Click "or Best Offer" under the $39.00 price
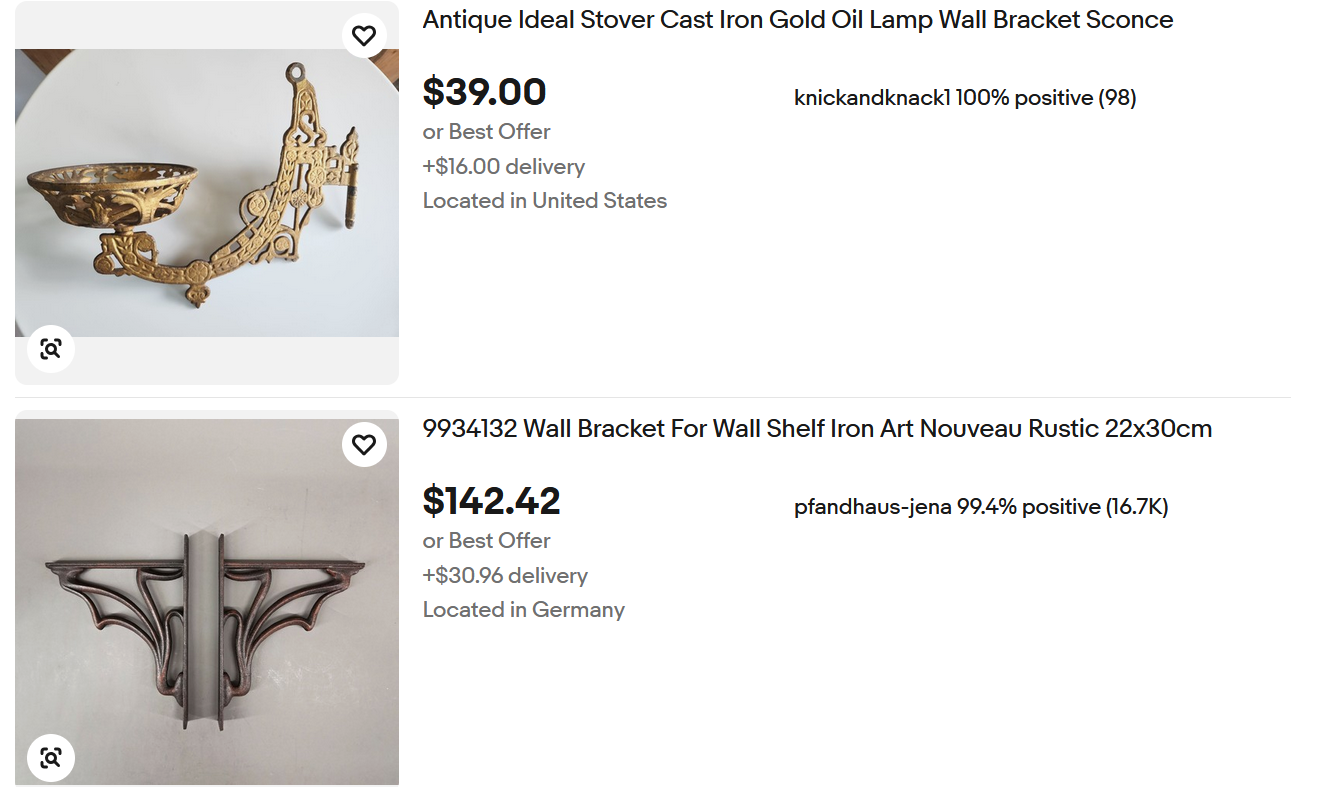 [x=486, y=132]
